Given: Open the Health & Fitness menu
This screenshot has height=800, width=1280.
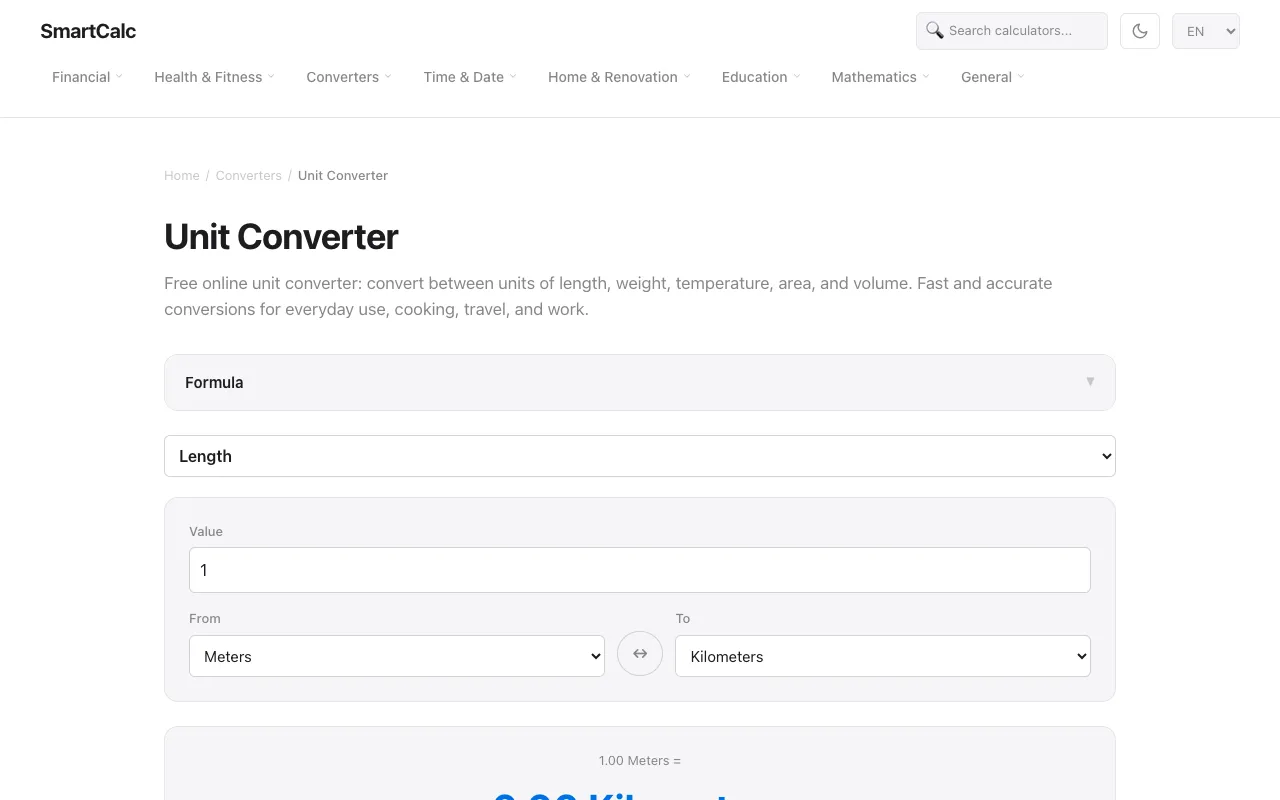Looking at the screenshot, I should 214,77.
